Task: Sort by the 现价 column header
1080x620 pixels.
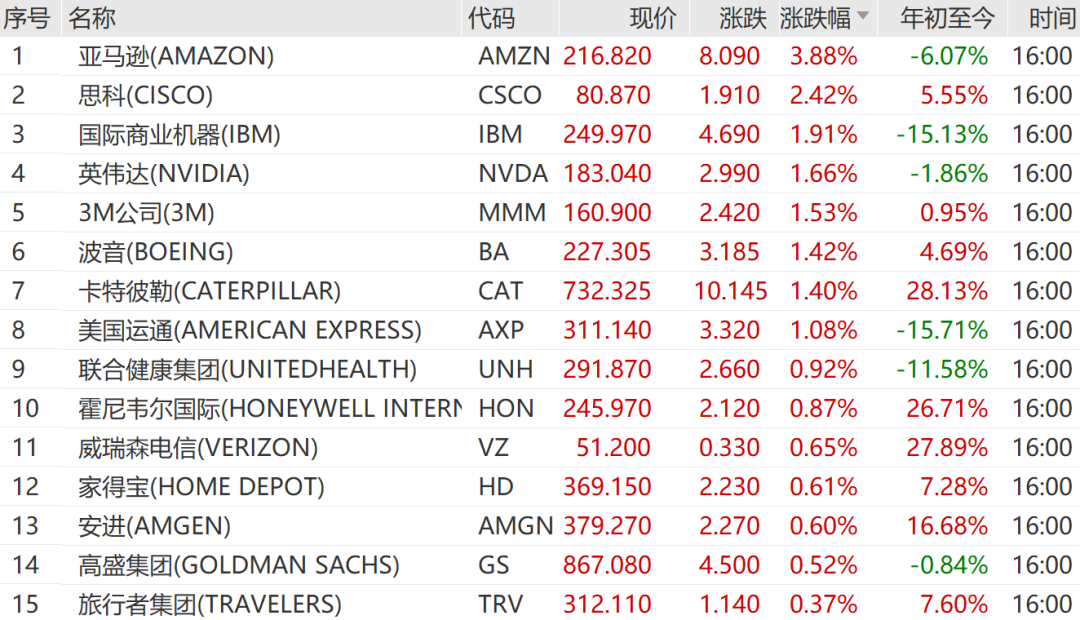Action: (653, 17)
